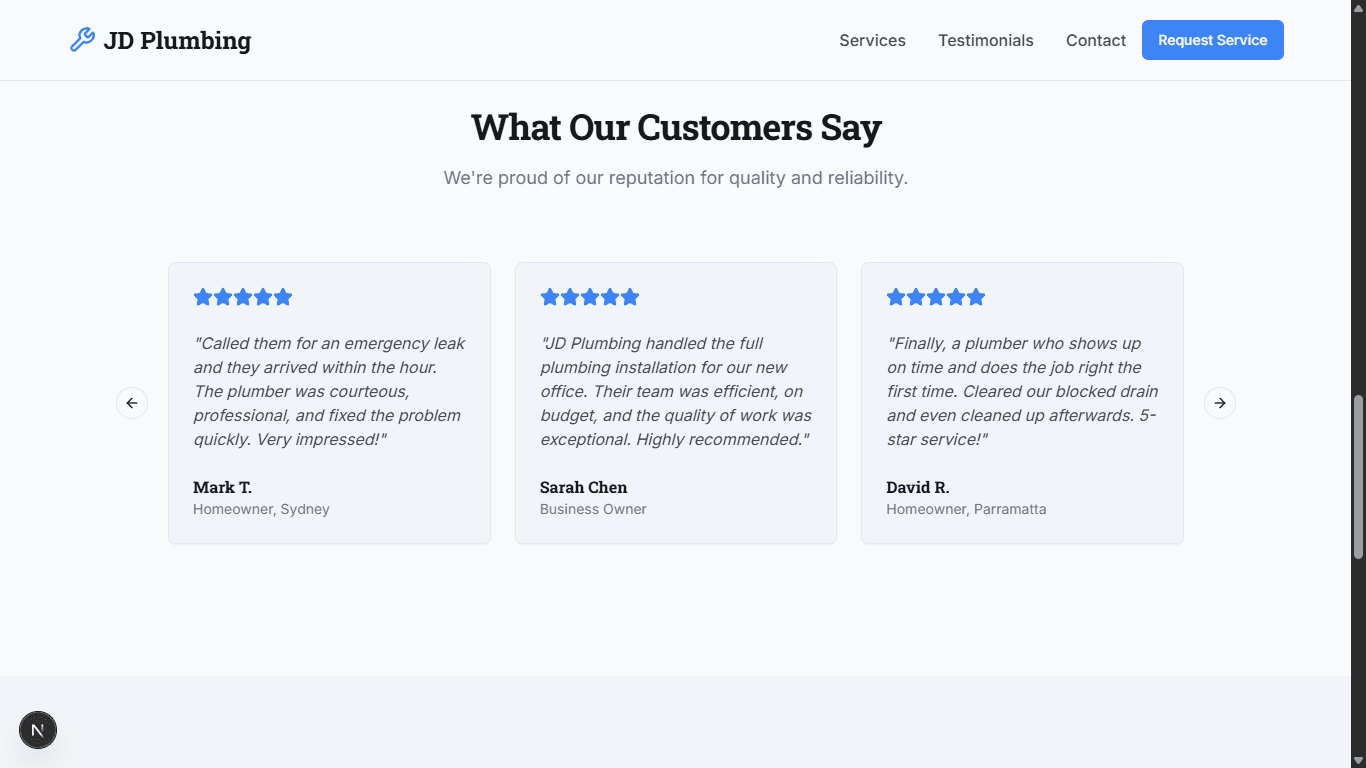Select Mark T.'s emergency leak testimonial card
The image size is (1366, 768).
[x=329, y=403]
